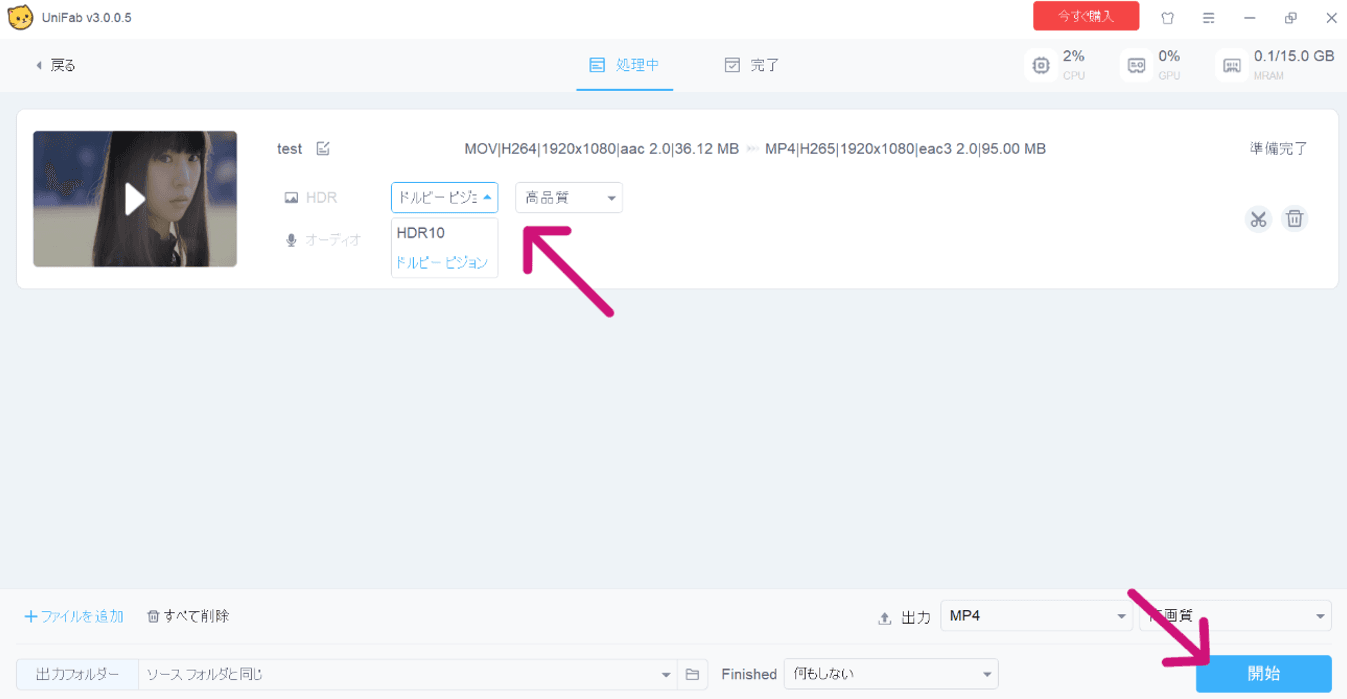Switch to the 処理中 tab
The image size is (1347, 699).
coord(625,66)
